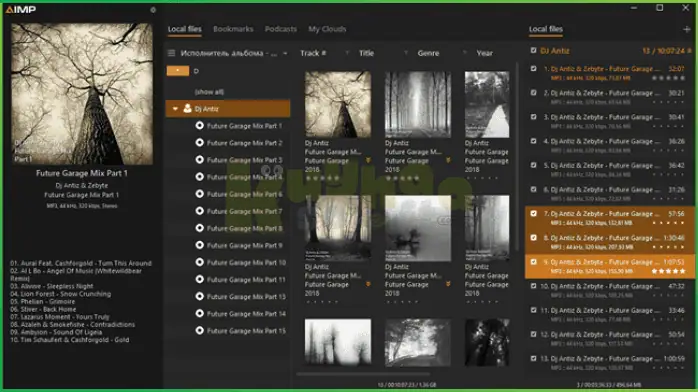Image resolution: width=698 pixels, height=392 pixels.
Task: Collapse the Dj Antiz tree node arrow
Action: coord(175,109)
